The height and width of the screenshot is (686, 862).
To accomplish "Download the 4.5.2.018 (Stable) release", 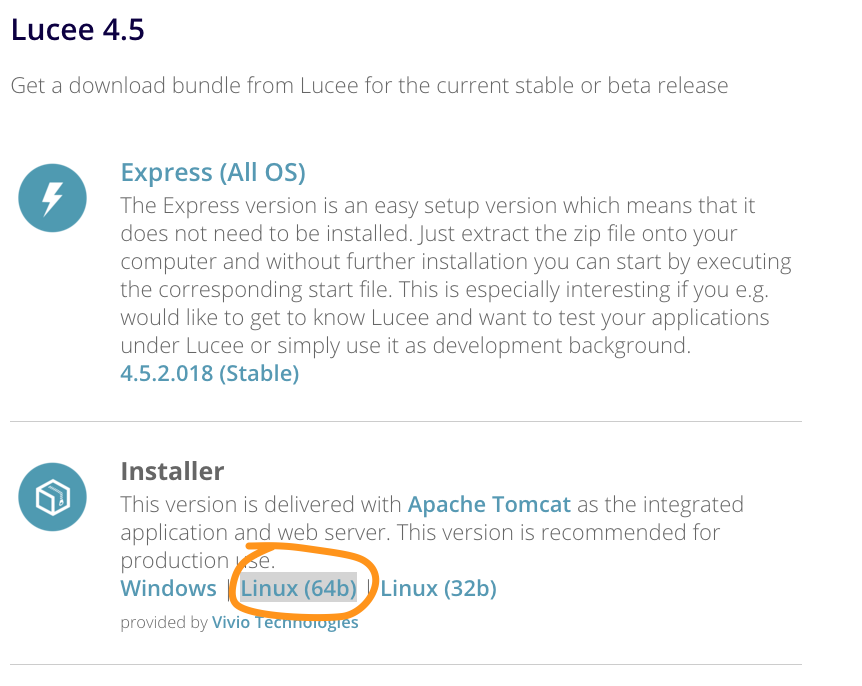I will pyautogui.click(x=209, y=373).
